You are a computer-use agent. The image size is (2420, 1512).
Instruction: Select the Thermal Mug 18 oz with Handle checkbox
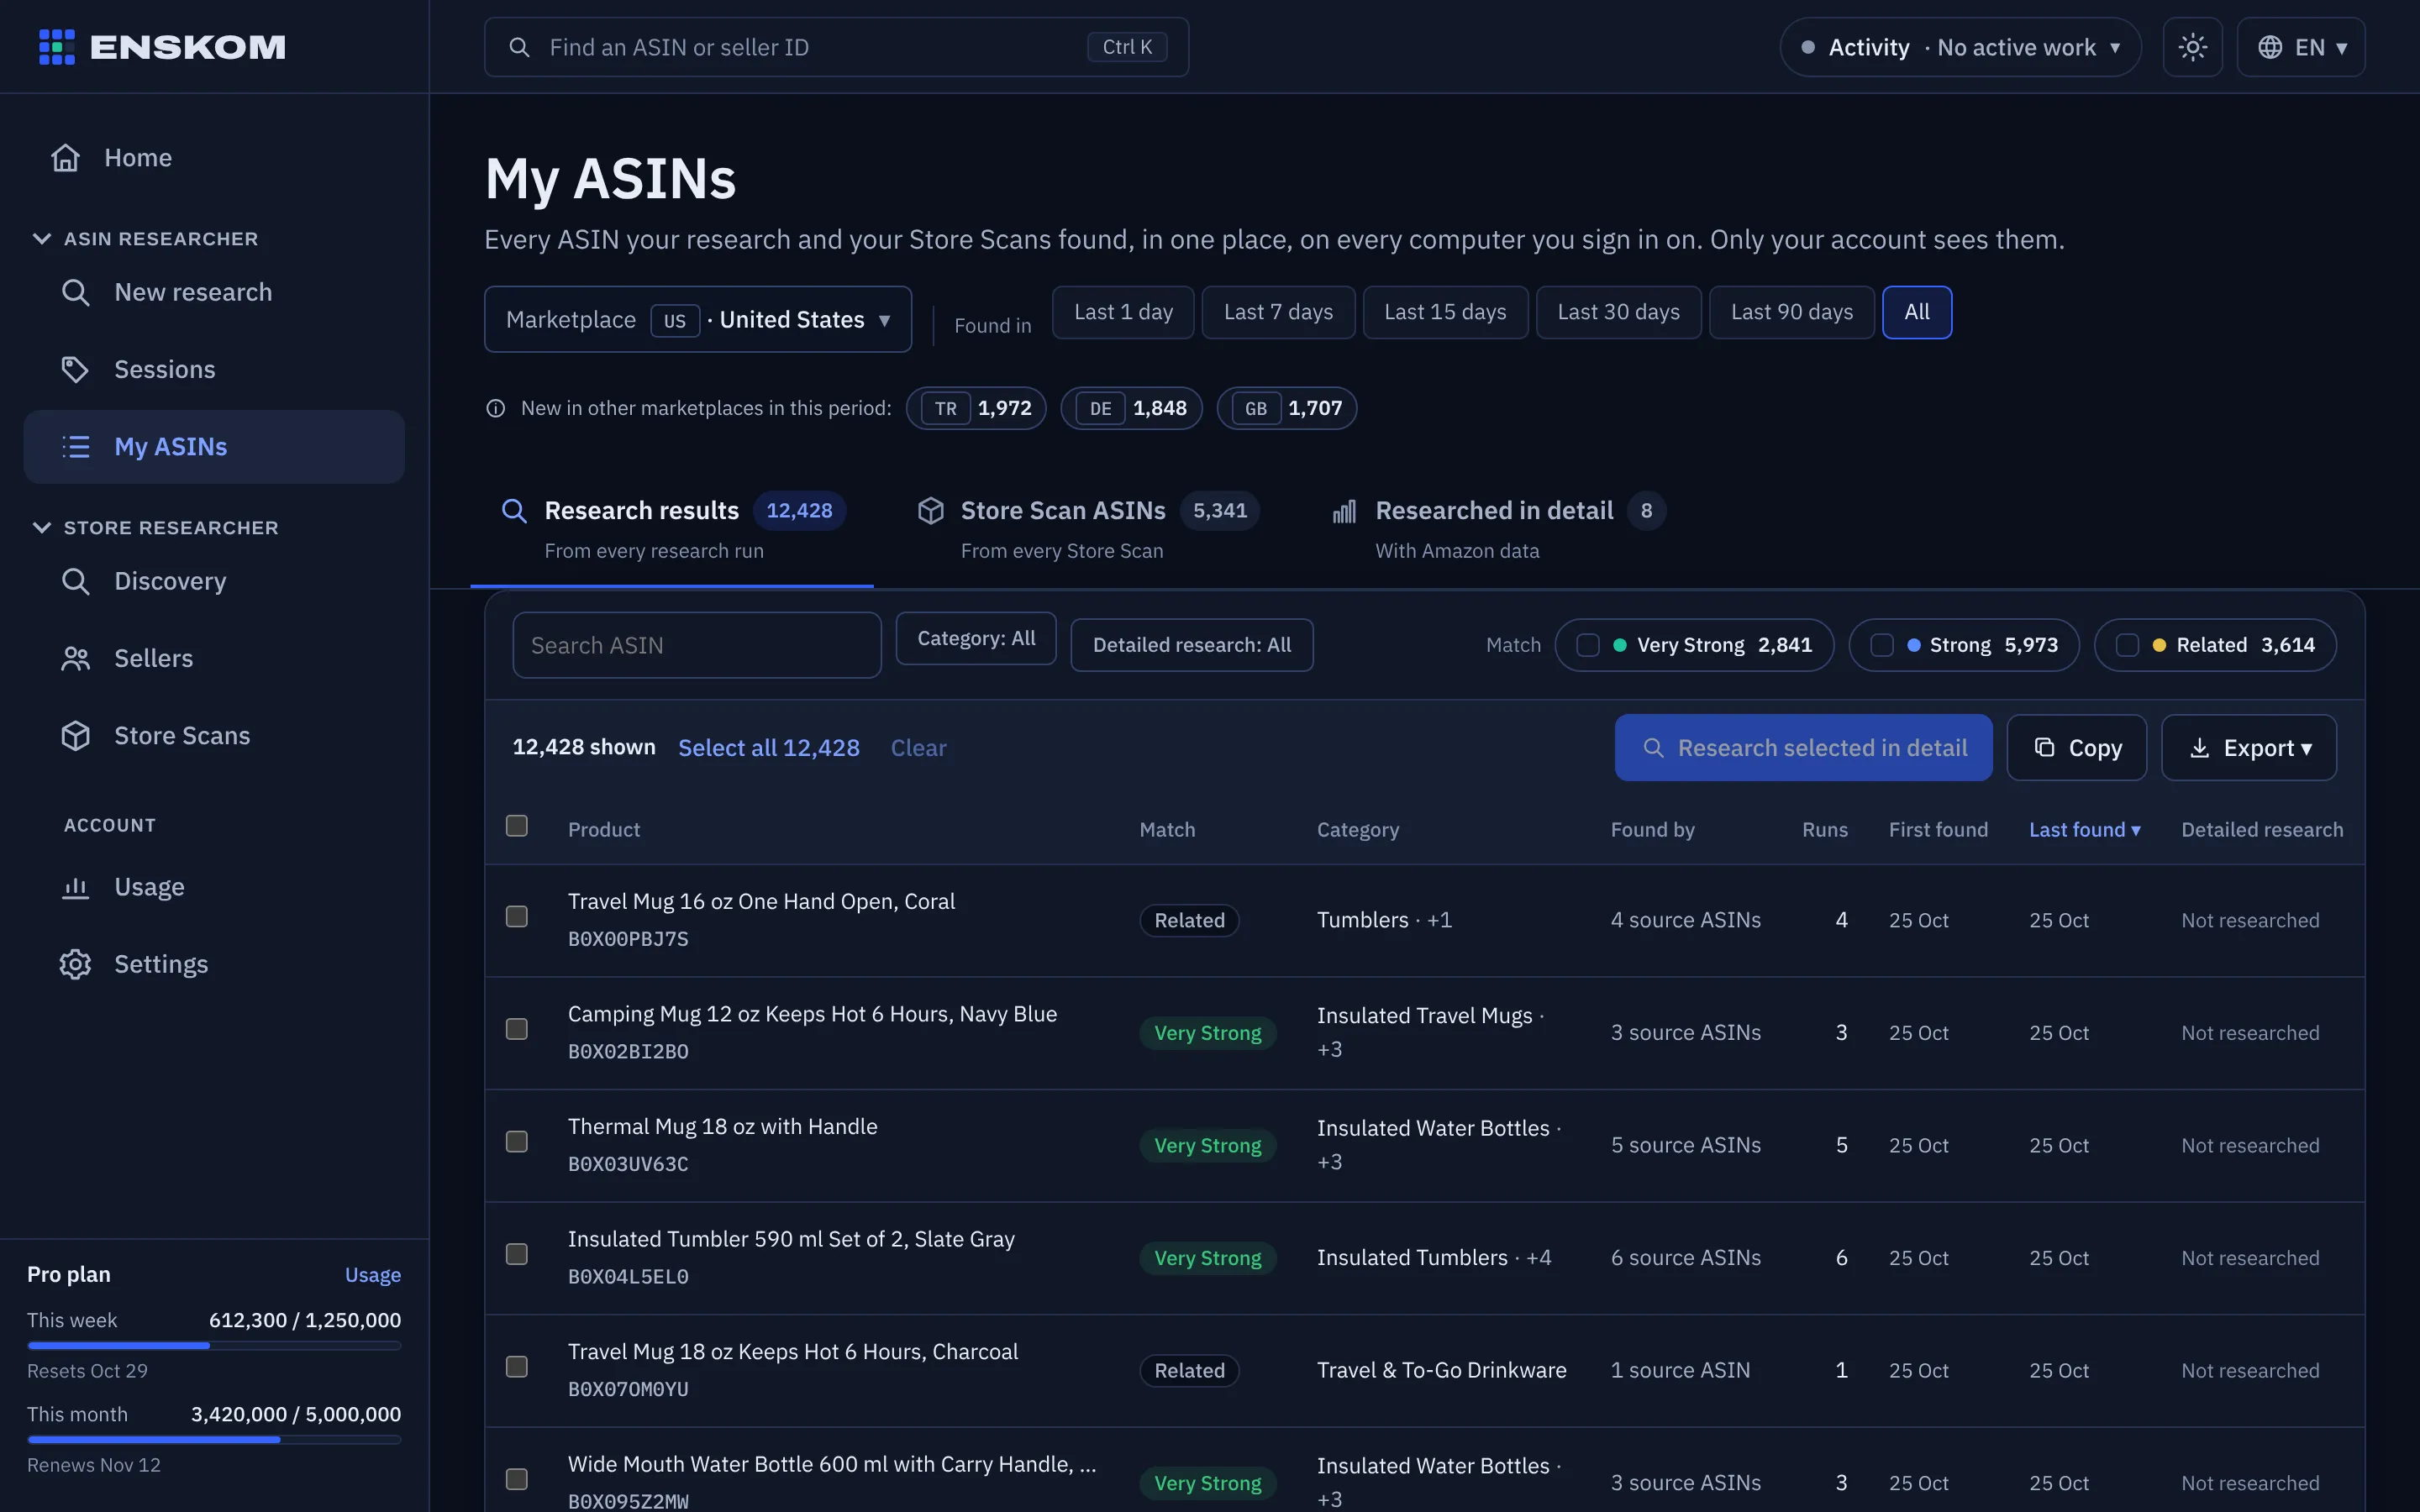coord(517,1142)
